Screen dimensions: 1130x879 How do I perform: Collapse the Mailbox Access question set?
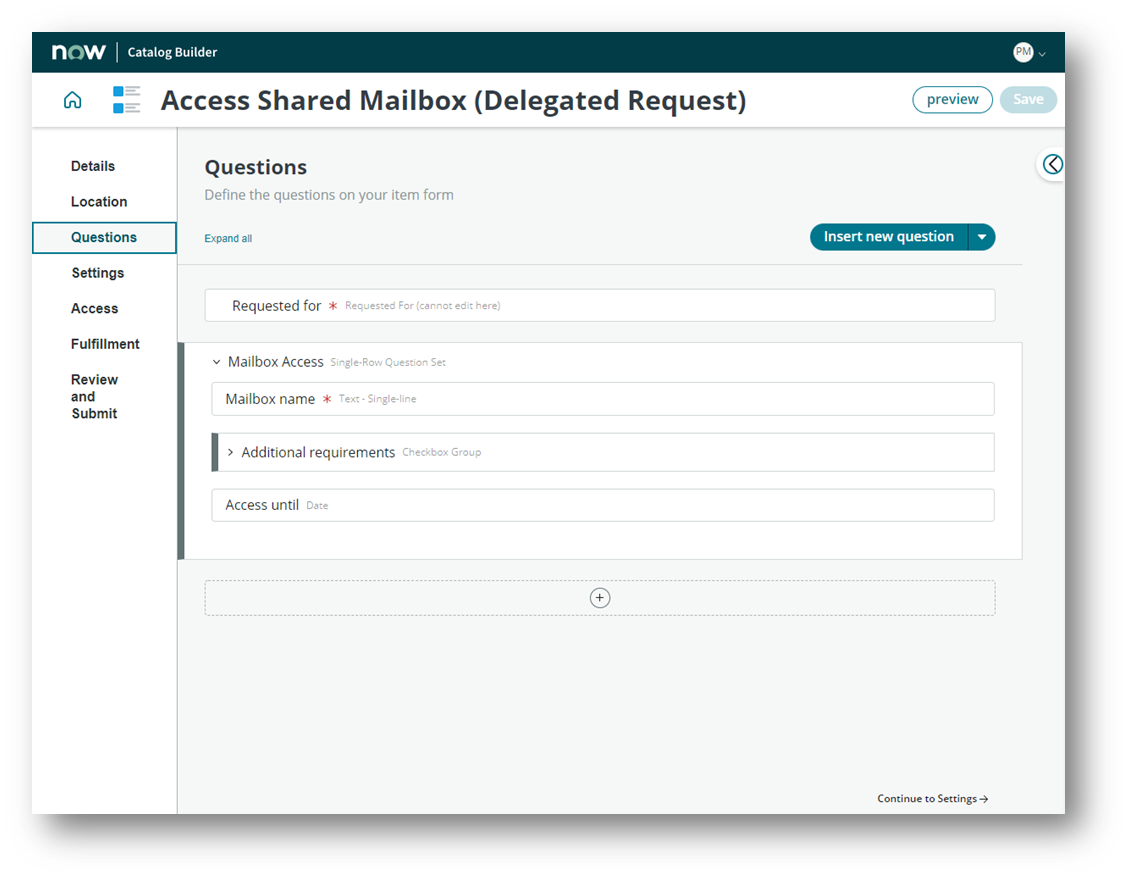[x=217, y=361]
